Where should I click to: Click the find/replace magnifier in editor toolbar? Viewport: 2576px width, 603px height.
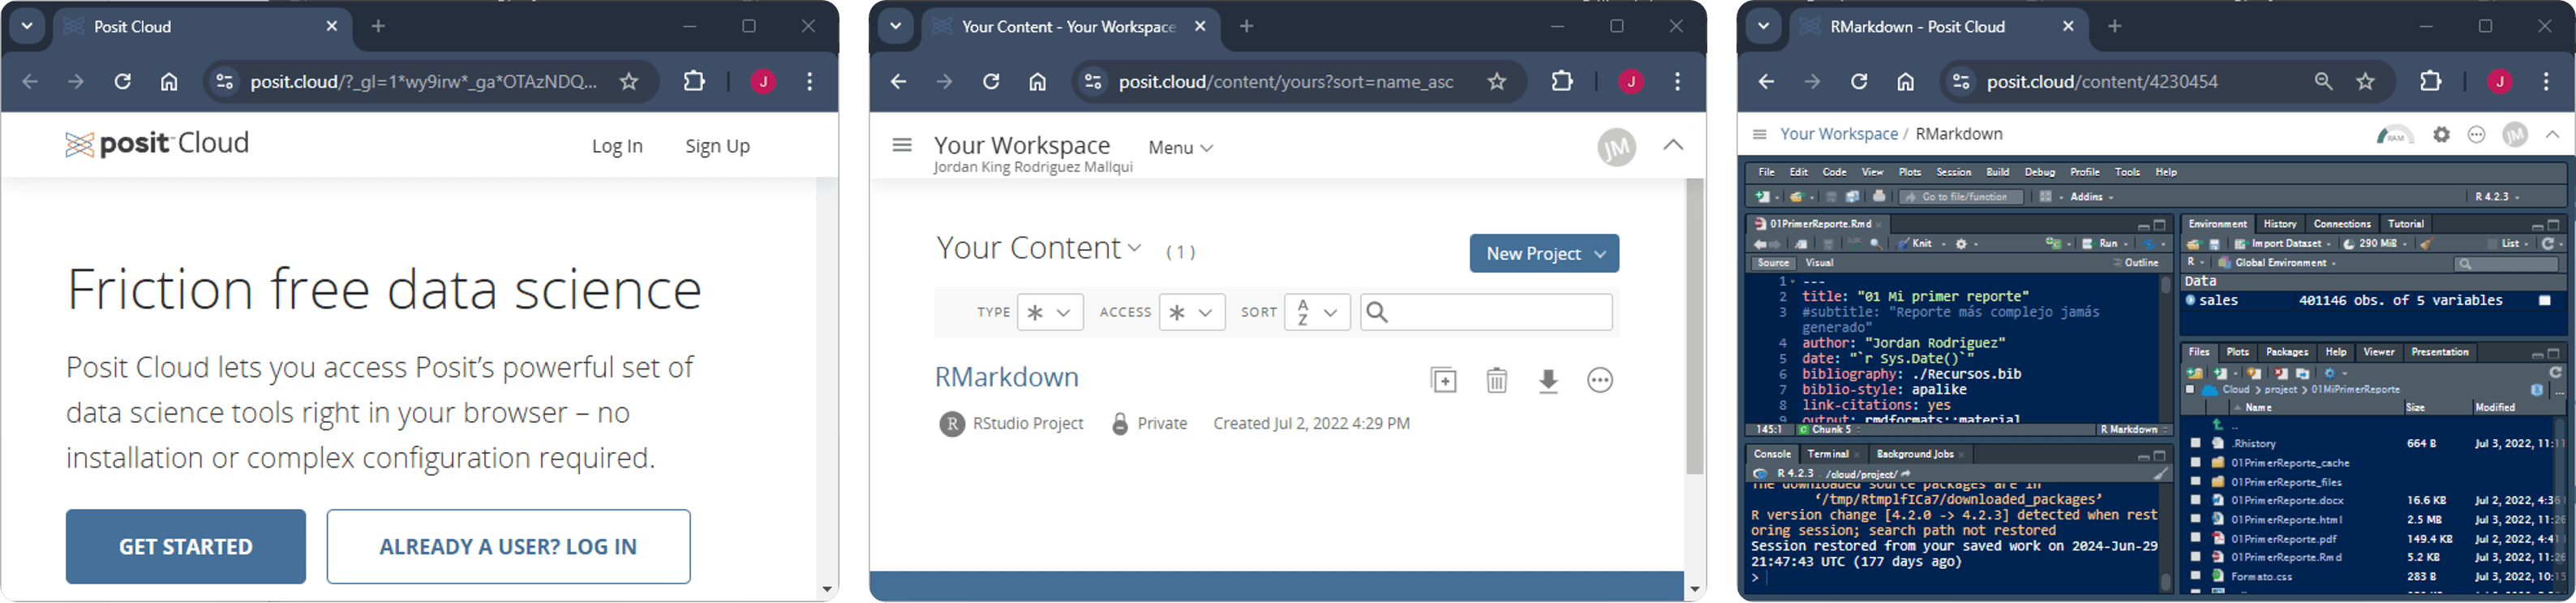[1875, 244]
